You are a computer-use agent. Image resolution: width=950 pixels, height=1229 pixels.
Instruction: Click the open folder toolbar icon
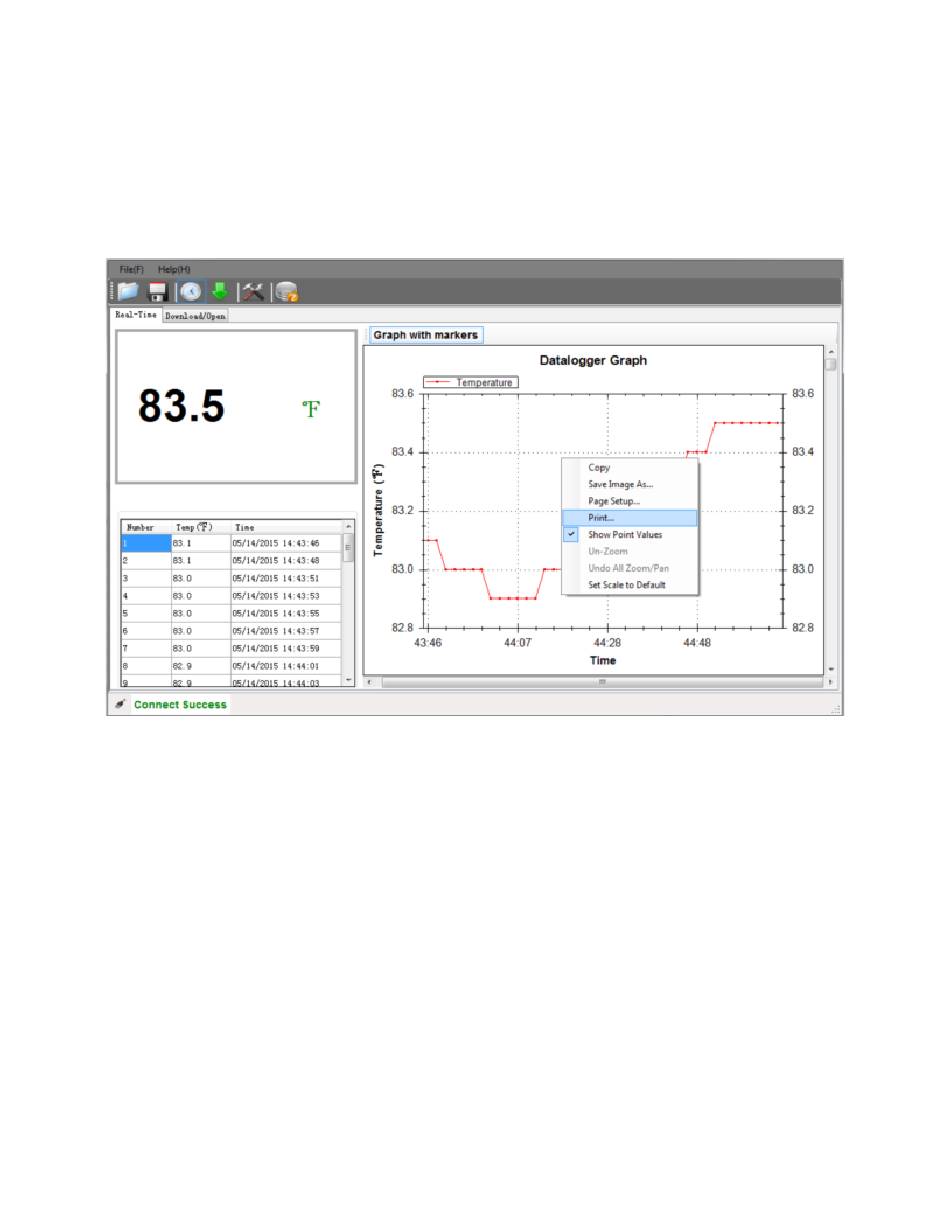(127, 291)
